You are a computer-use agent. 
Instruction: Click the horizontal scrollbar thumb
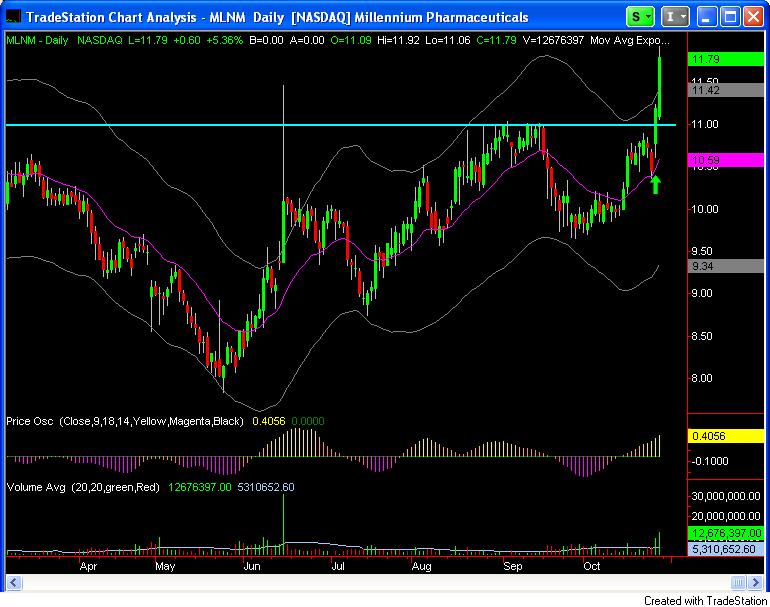pyautogui.click(x=738, y=583)
